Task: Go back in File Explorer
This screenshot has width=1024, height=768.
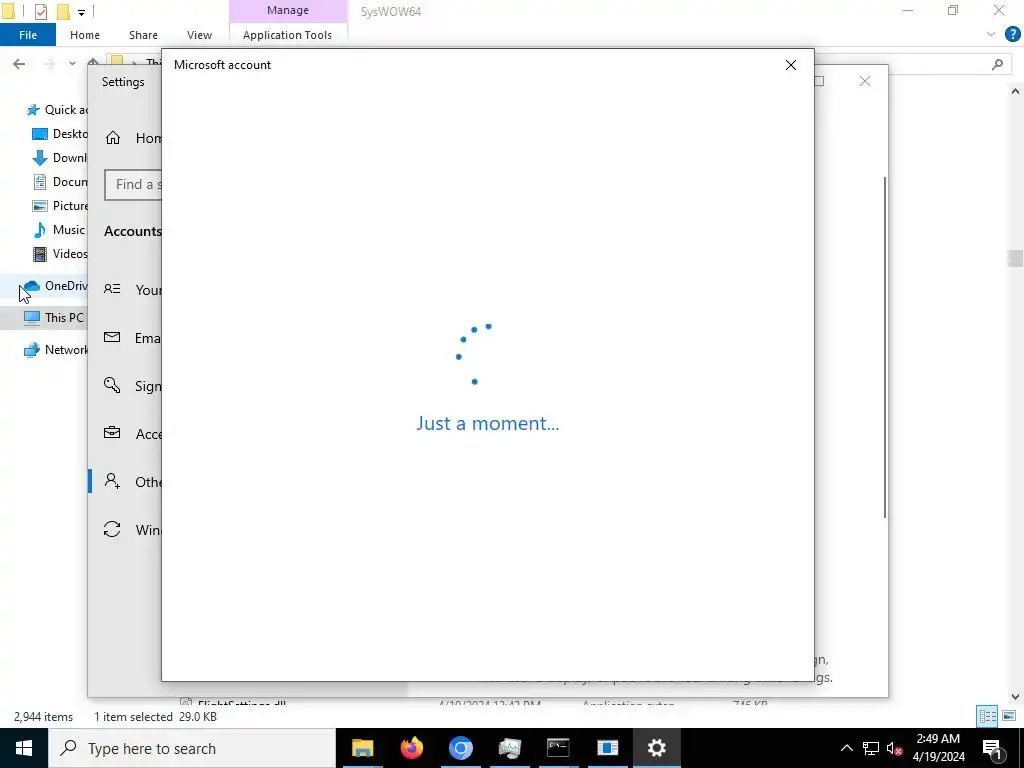Action: pos(19,63)
